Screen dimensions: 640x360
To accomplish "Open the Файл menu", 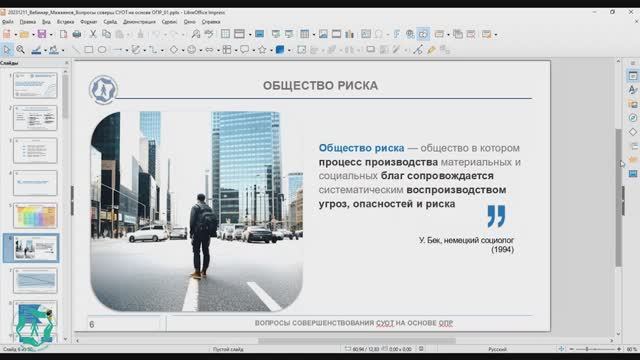I will click(8, 22).
